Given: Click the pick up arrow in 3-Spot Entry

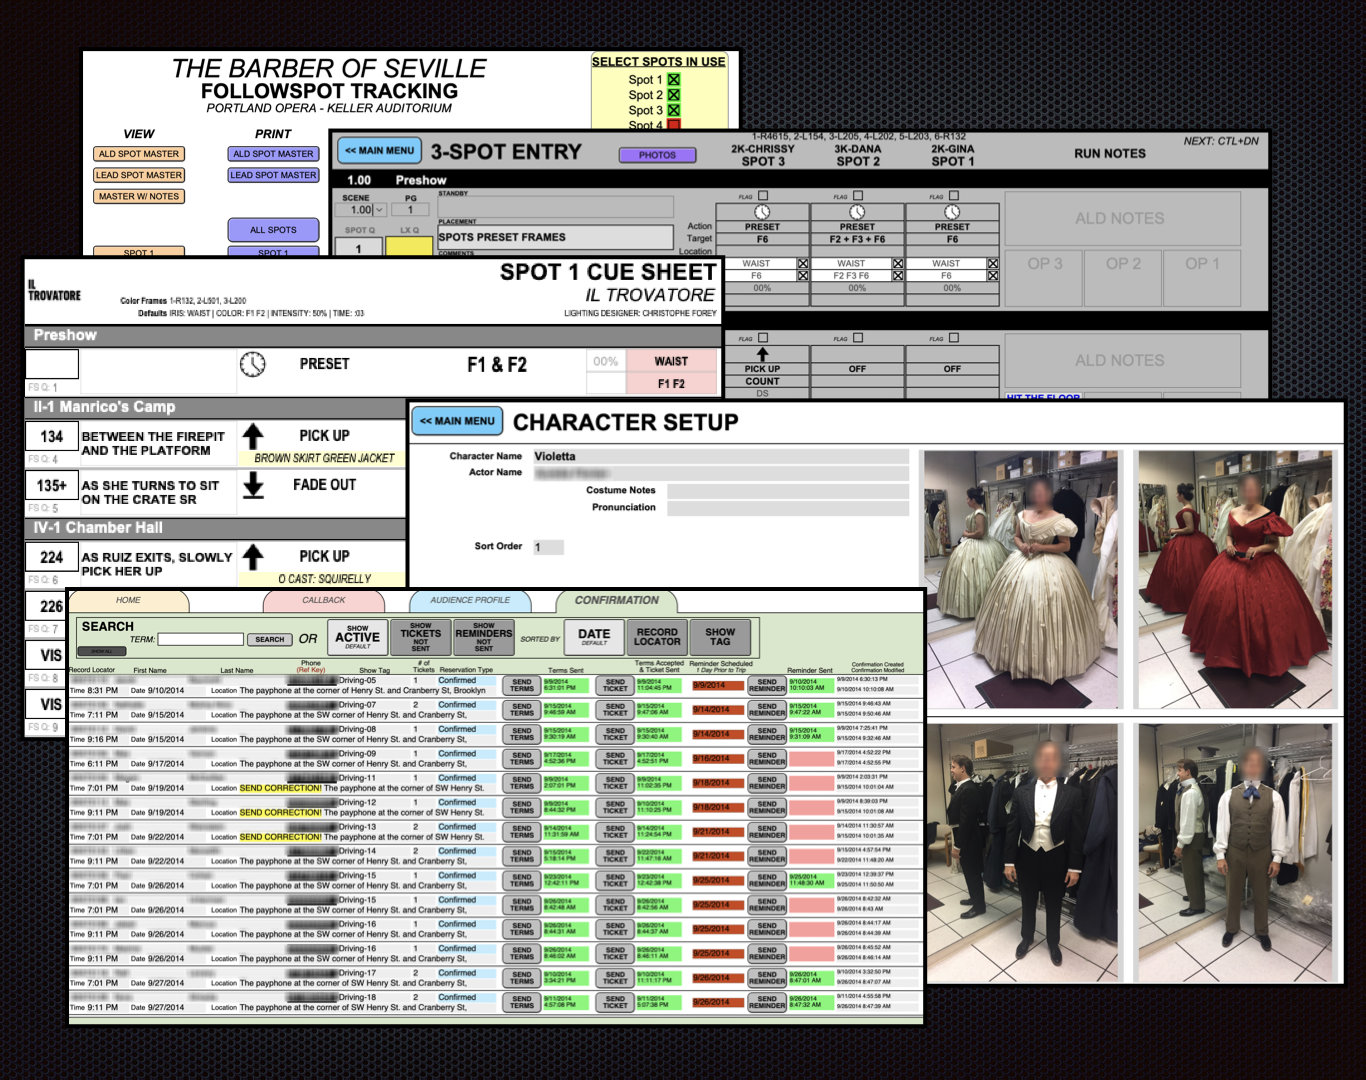Looking at the screenshot, I should coord(762,354).
